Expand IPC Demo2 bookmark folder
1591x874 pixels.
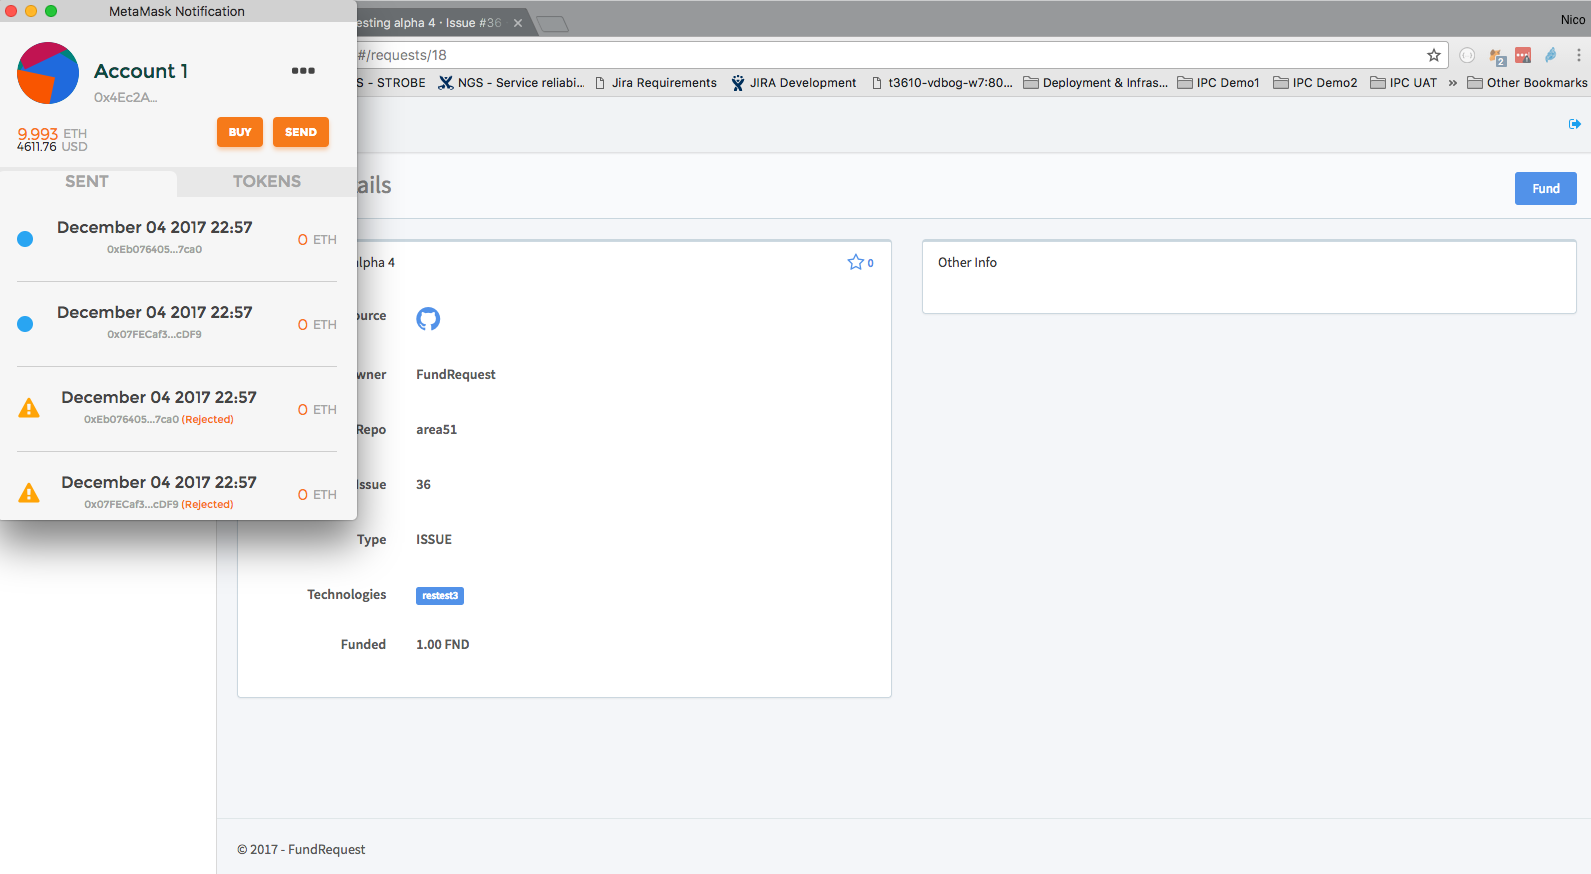[1315, 83]
